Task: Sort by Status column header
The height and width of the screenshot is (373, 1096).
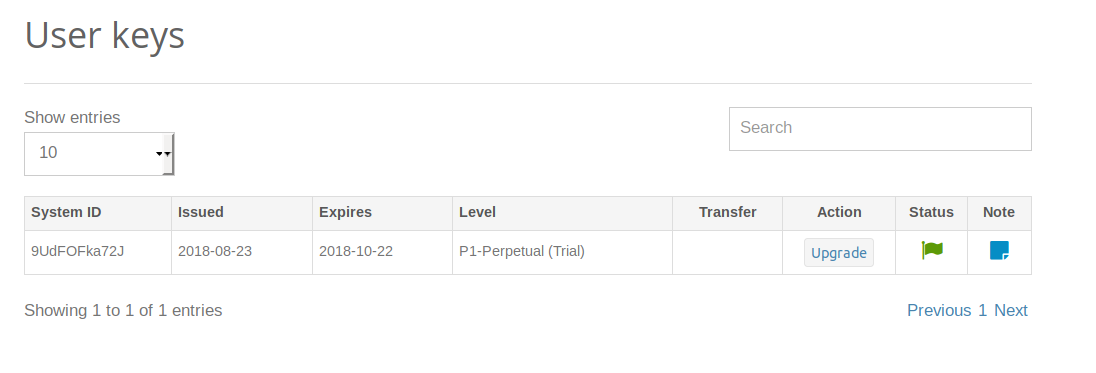Action: [x=931, y=213]
